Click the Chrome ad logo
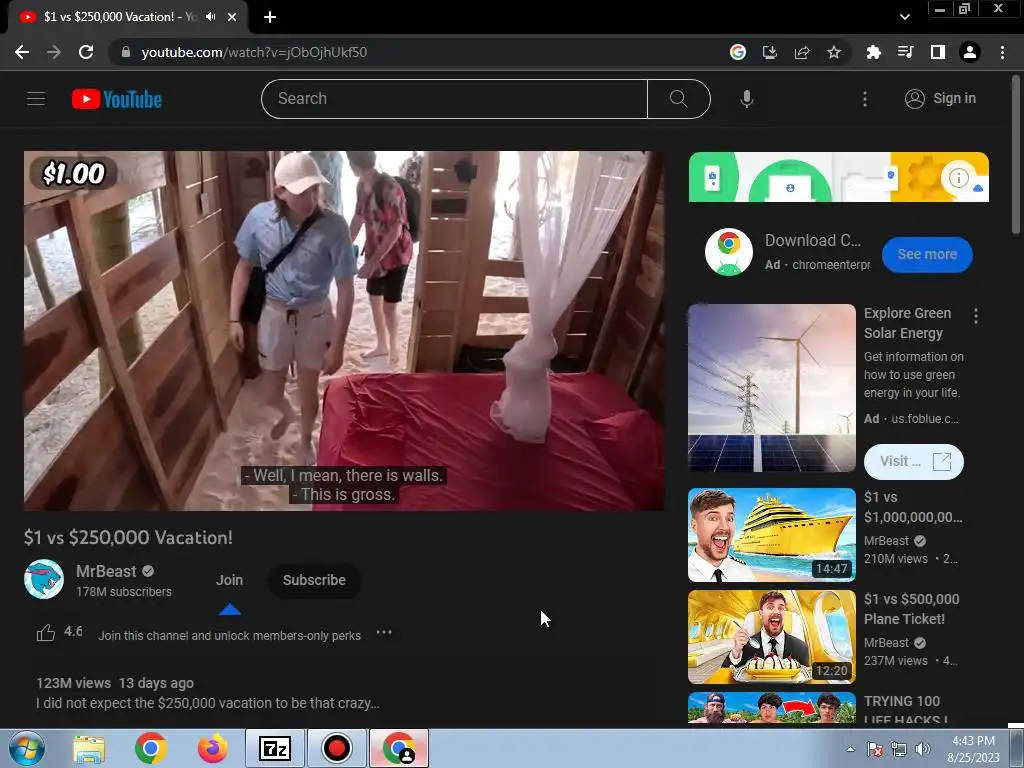This screenshot has height=768, width=1024. (729, 252)
